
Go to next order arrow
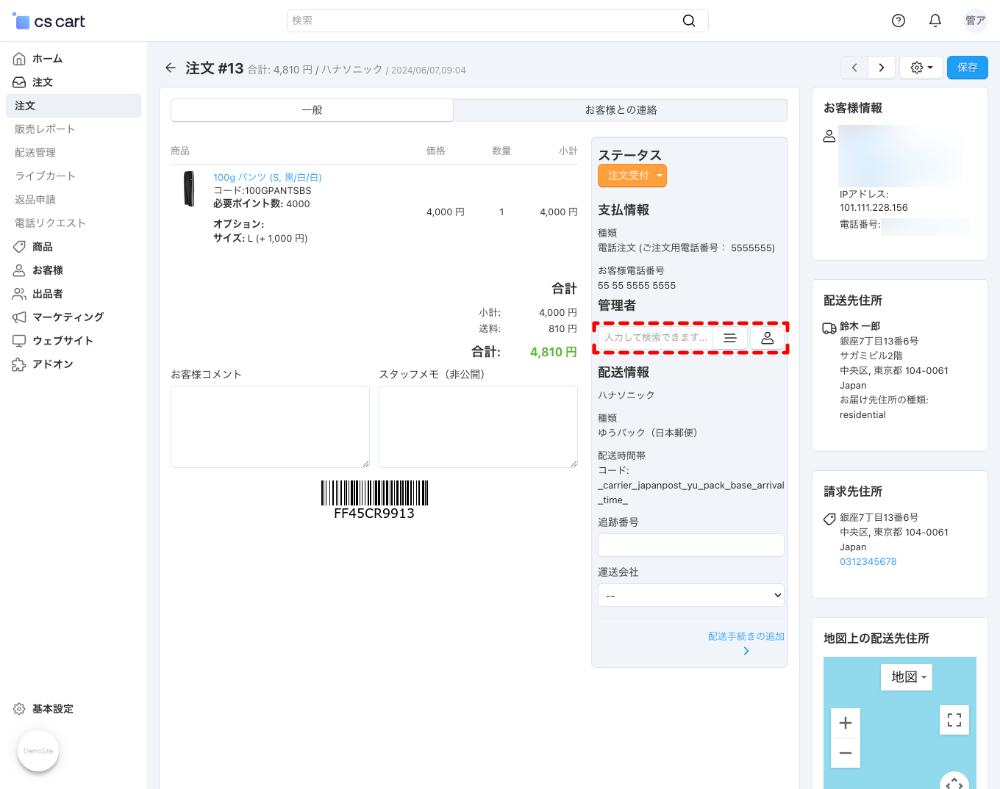[x=881, y=68]
